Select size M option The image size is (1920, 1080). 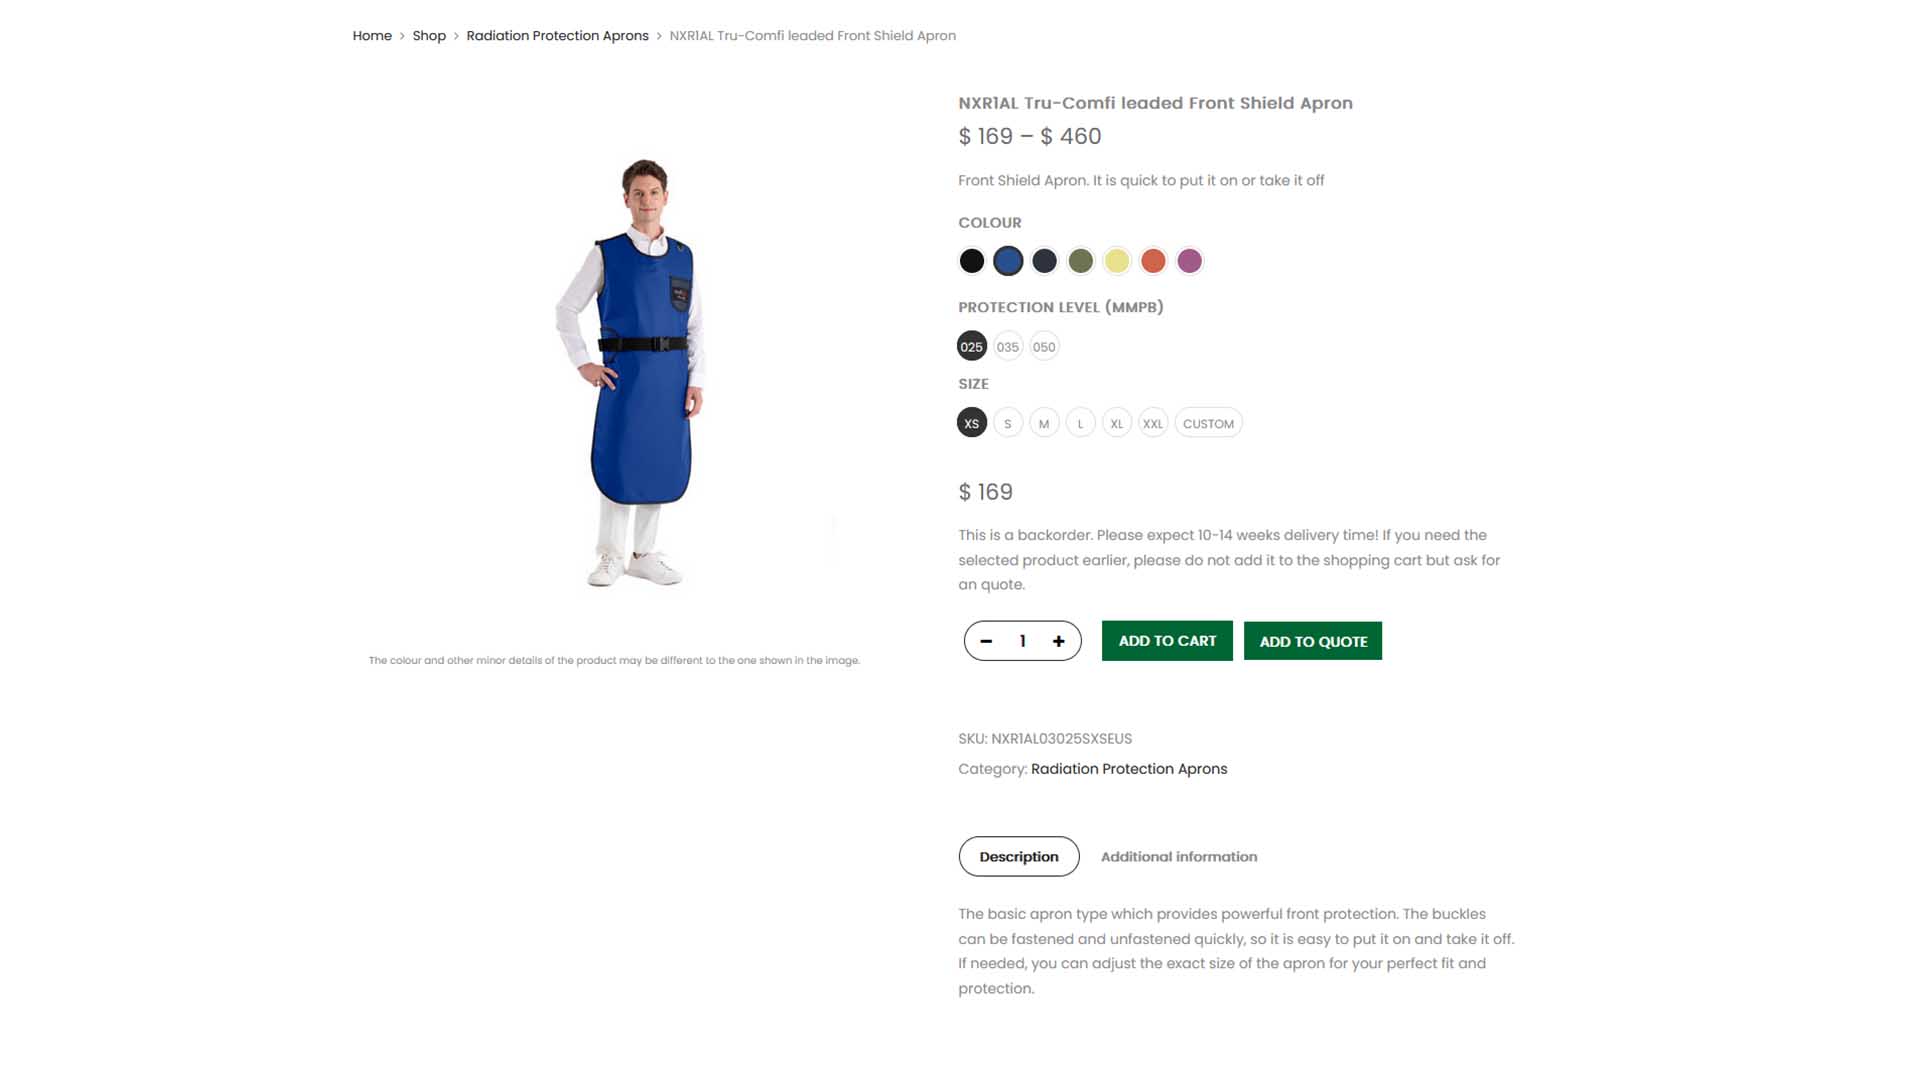click(1044, 423)
